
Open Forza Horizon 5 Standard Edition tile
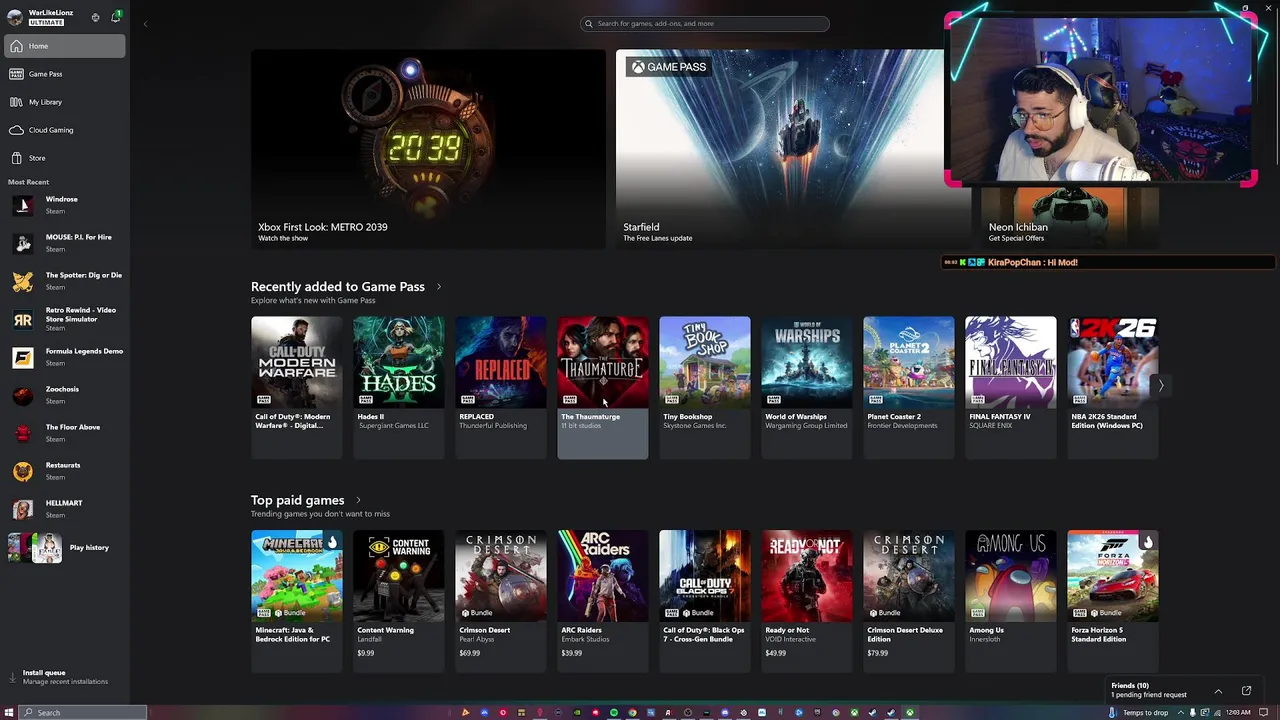1112,601
